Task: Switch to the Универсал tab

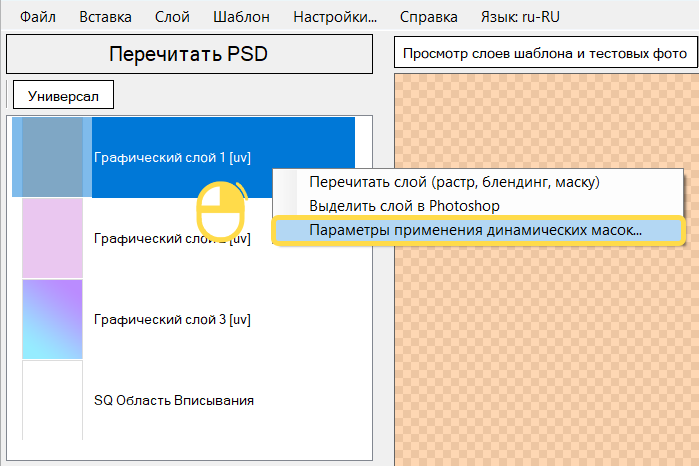Action: click(x=63, y=96)
